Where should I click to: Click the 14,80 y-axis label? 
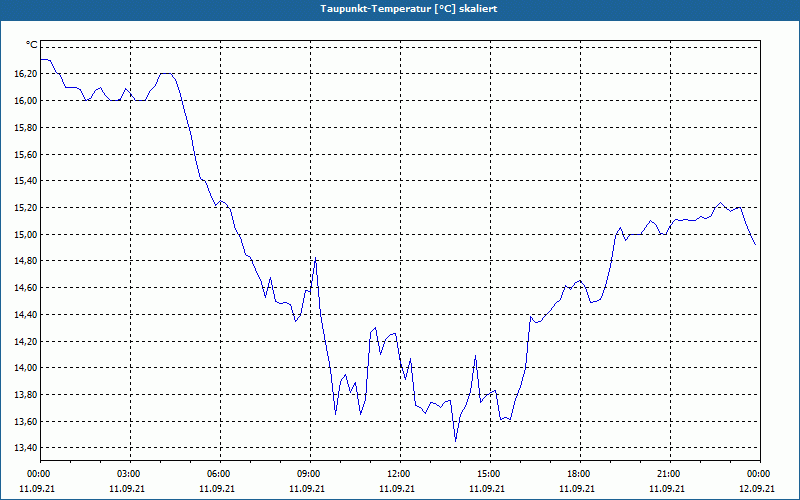click(24, 261)
